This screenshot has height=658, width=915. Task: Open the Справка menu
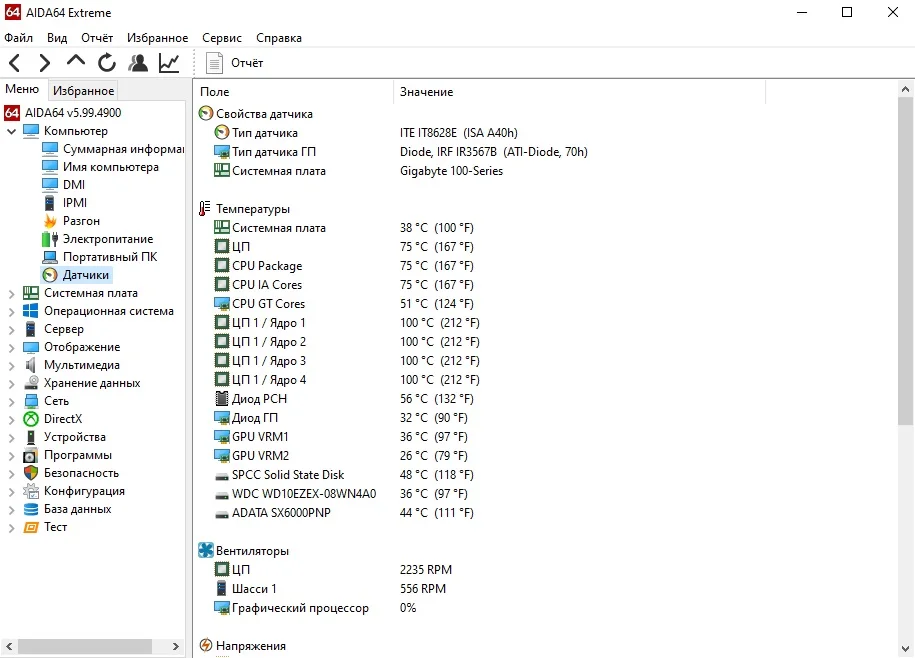tap(279, 38)
